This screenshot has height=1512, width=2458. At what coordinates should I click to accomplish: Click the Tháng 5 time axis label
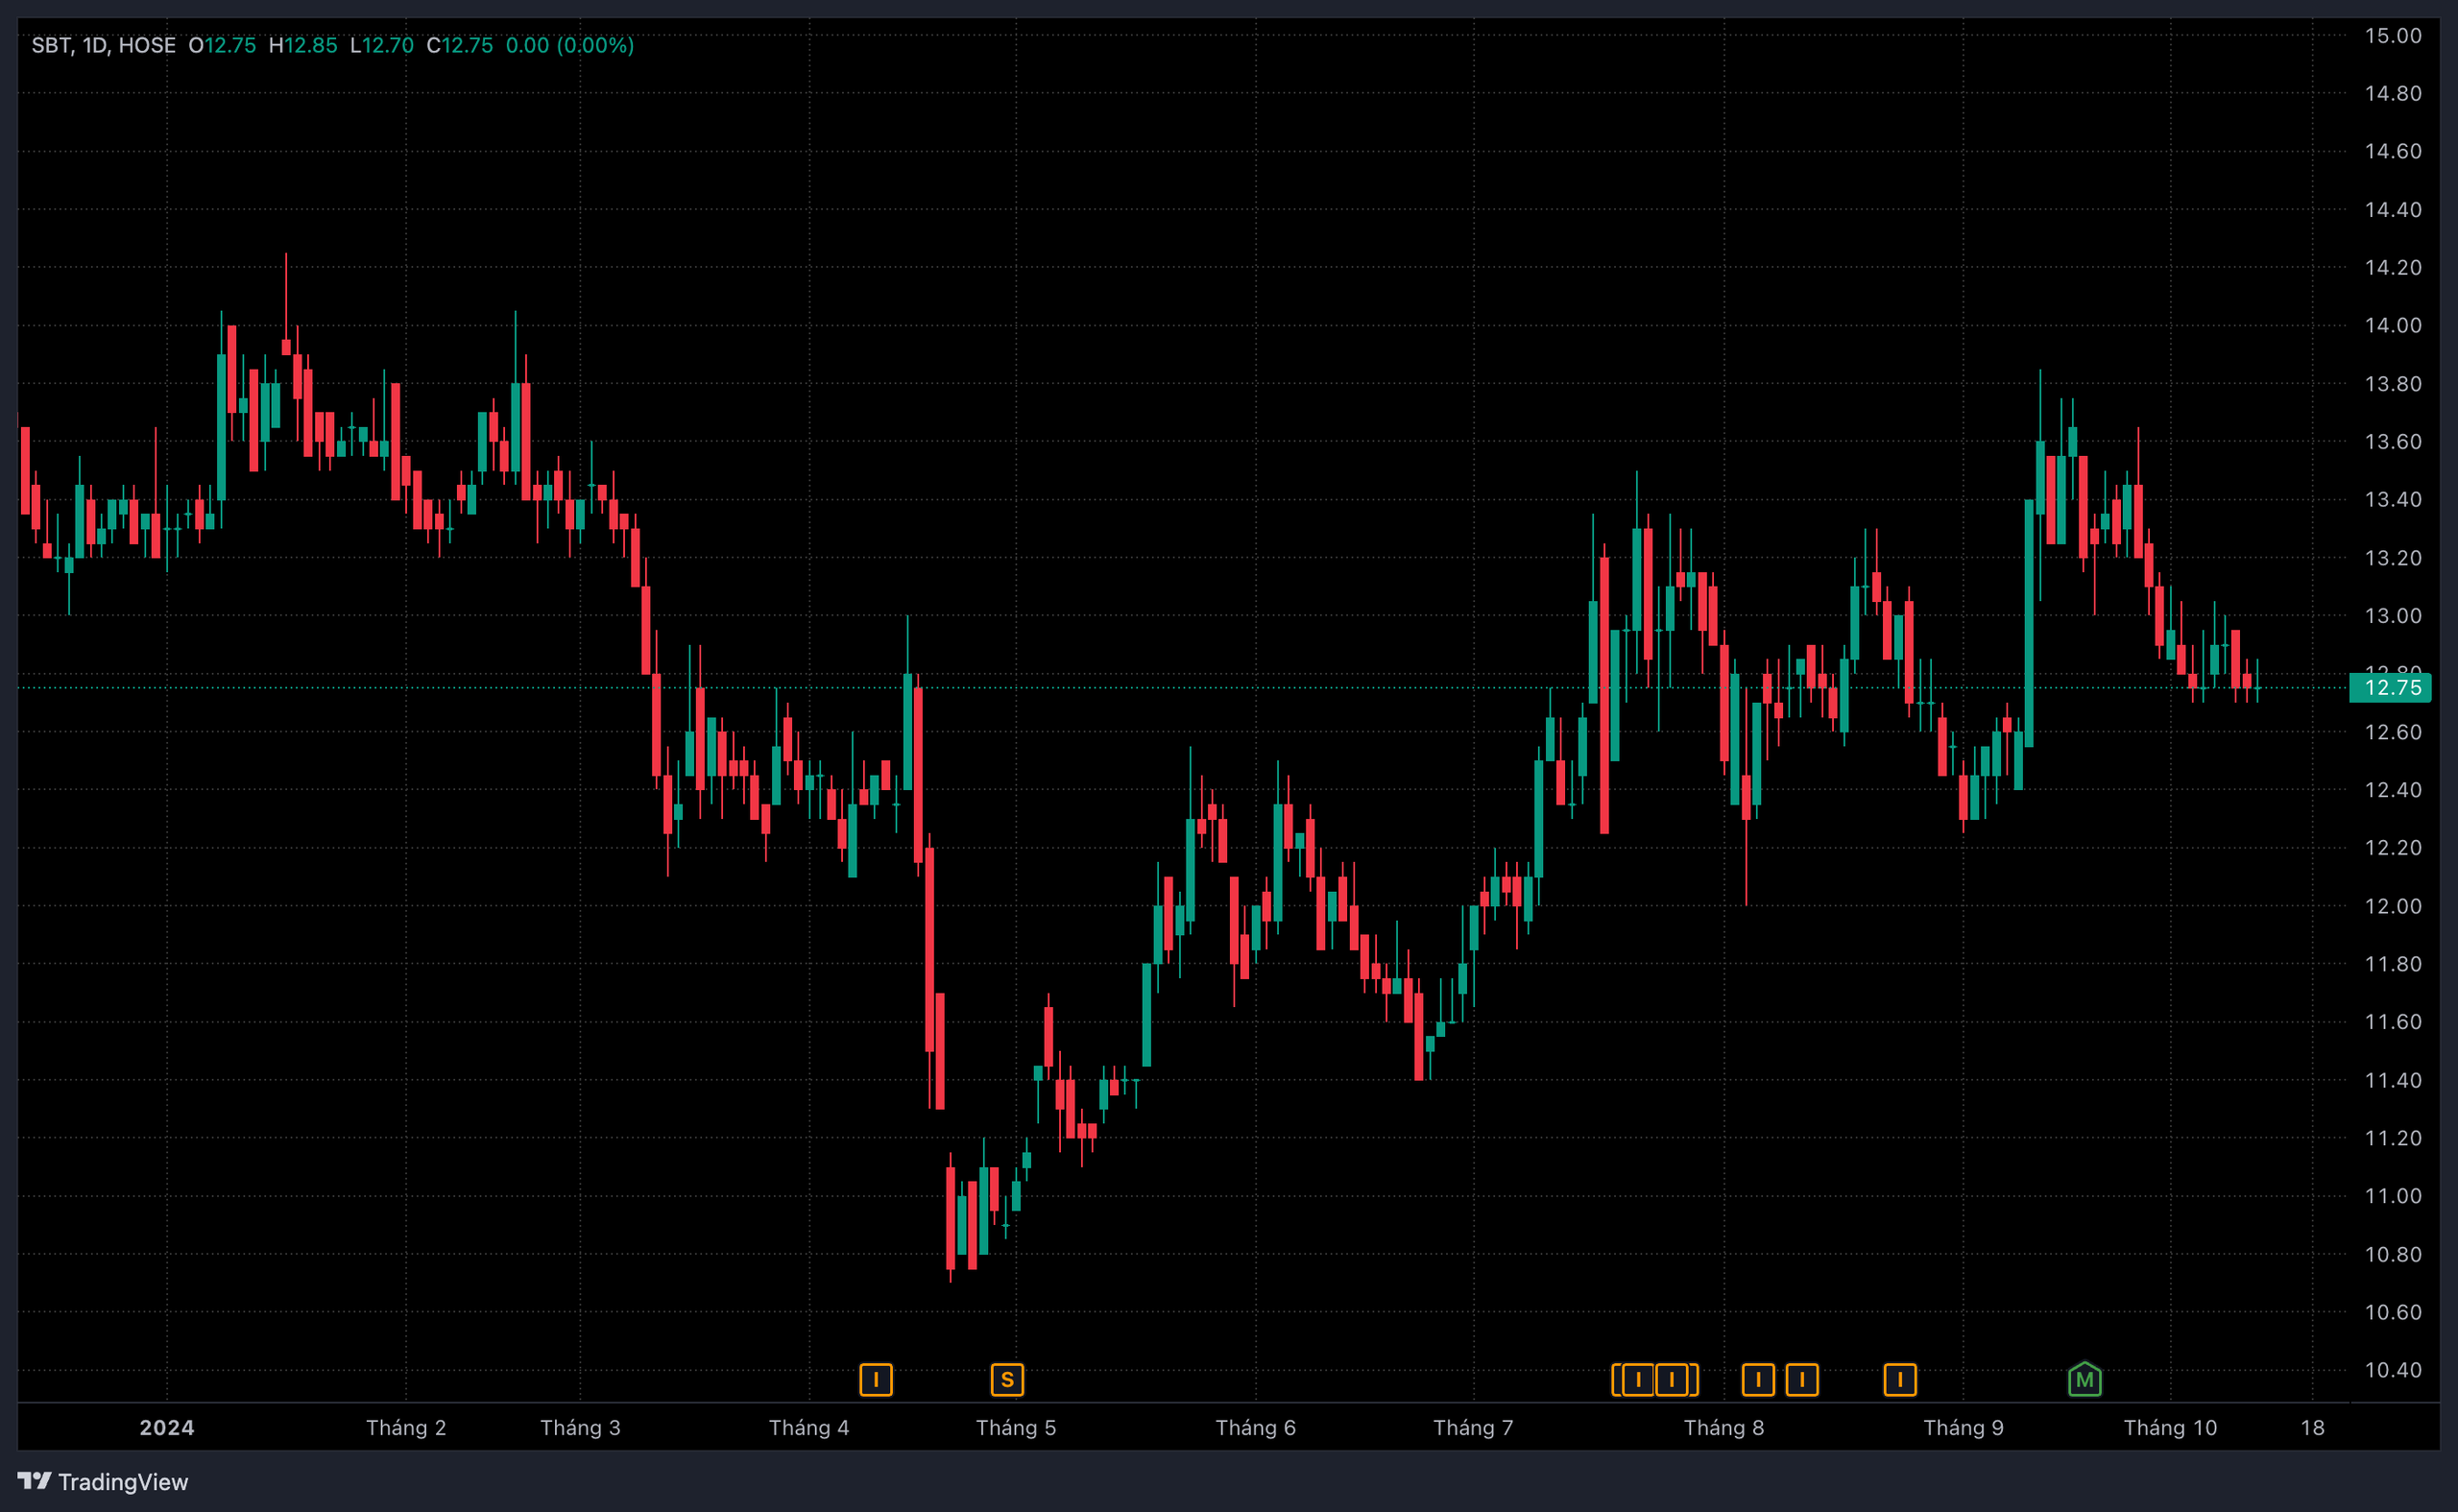coord(1016,1427)
